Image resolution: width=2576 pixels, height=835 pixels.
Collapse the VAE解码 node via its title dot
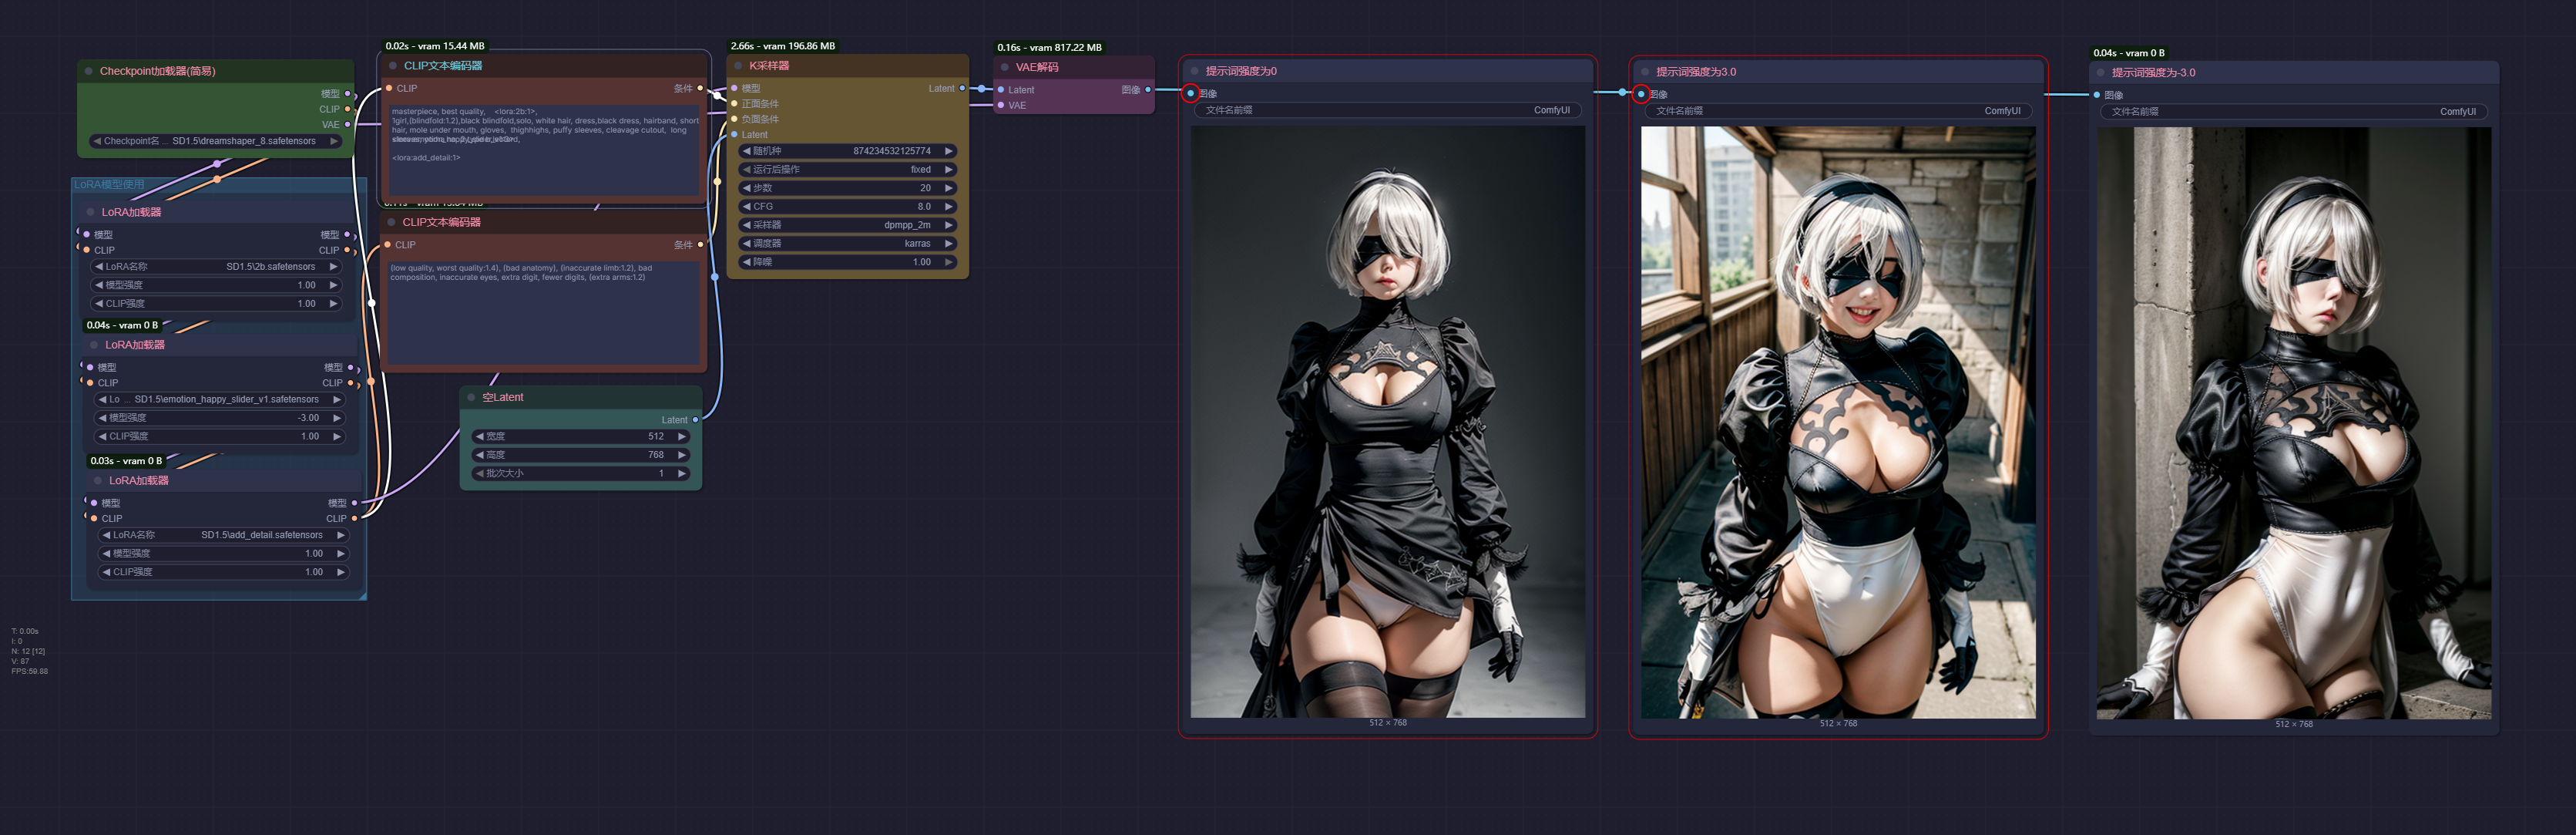coord(1005,67)
